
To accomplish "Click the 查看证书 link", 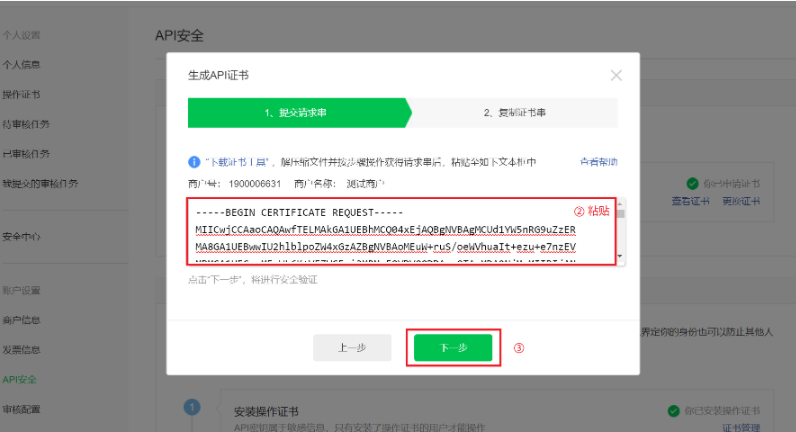I will click(691, 201).
